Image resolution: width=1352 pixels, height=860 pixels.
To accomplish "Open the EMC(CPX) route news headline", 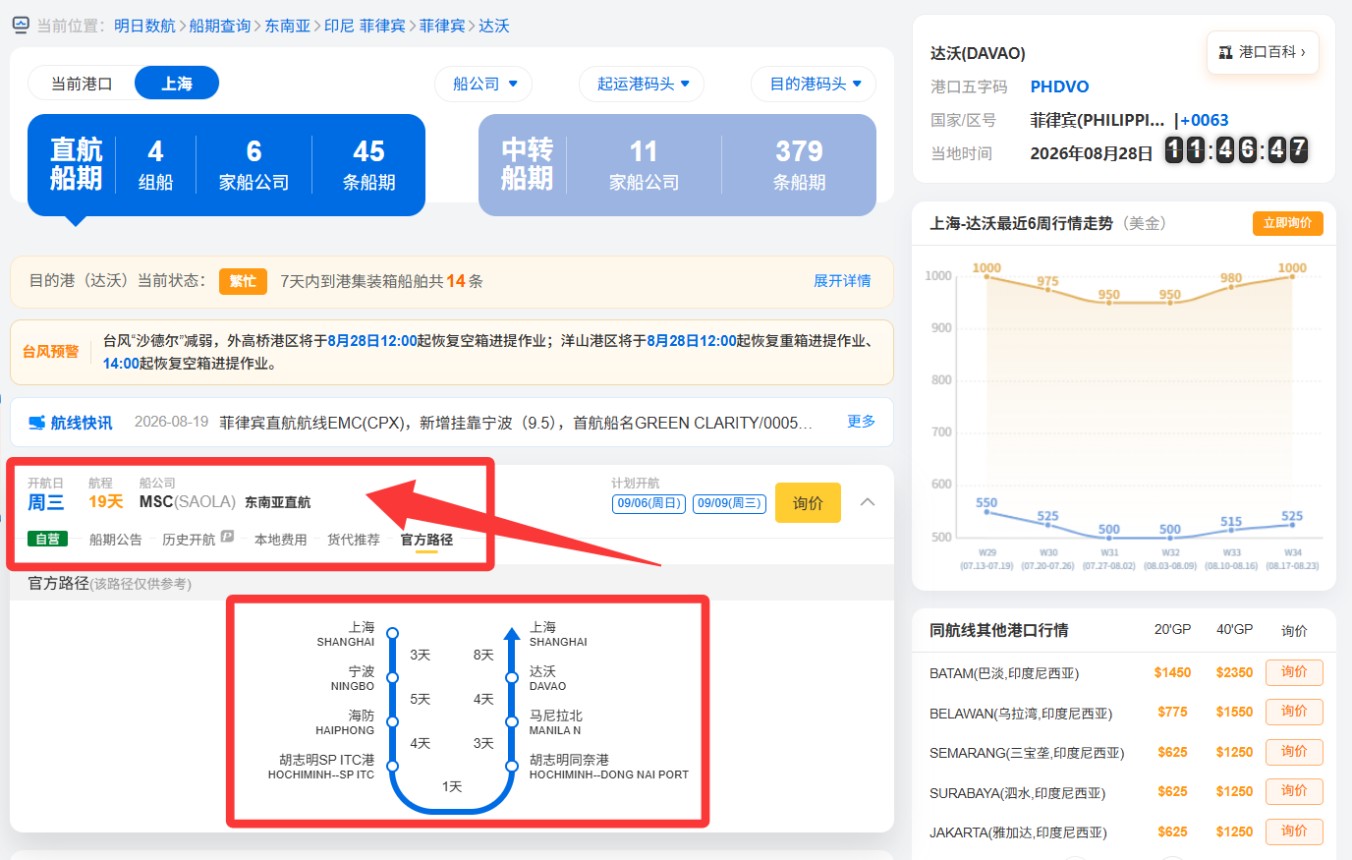I will pyautogui.click(x=516, y=423).
